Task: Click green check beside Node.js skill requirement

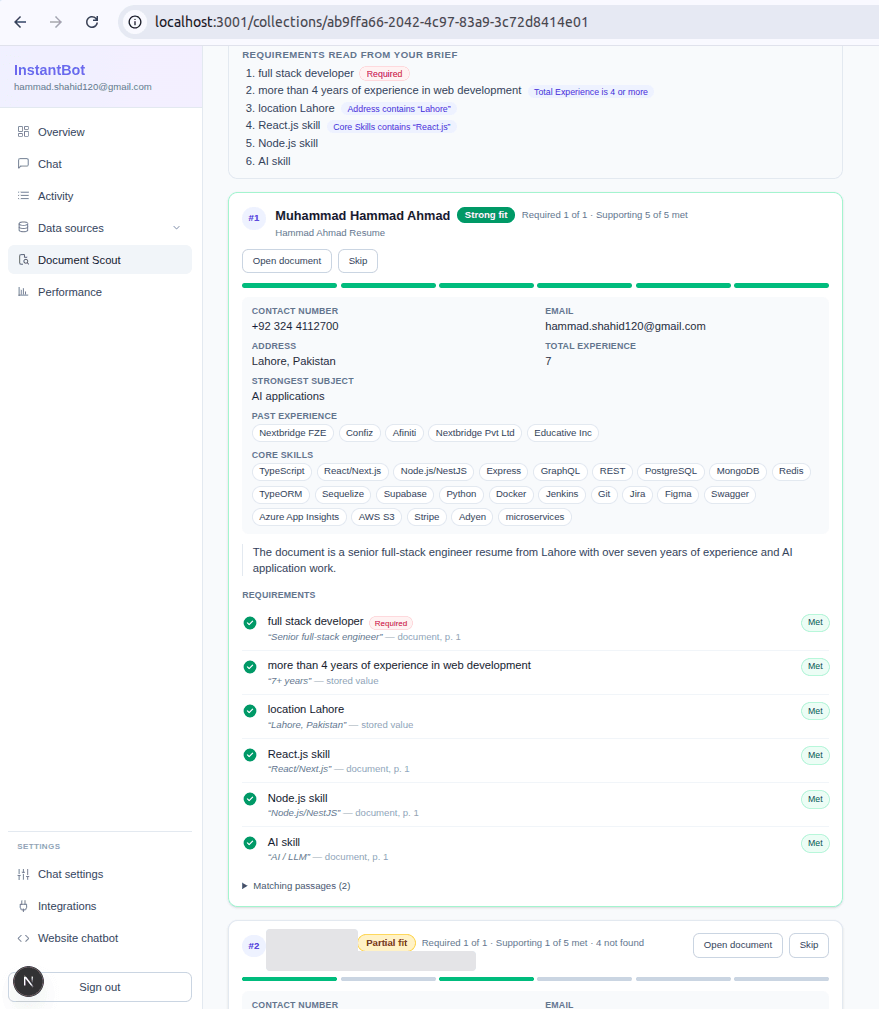Action: click(x=250, y=799)
